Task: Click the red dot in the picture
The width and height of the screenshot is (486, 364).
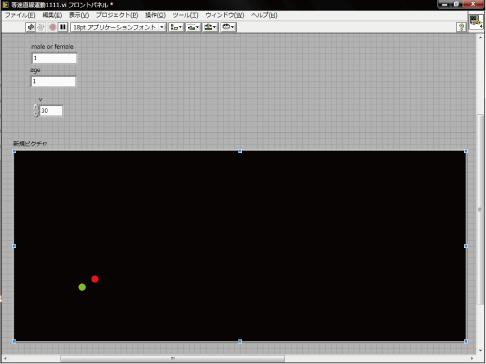Action: click(x=95, y=279)
